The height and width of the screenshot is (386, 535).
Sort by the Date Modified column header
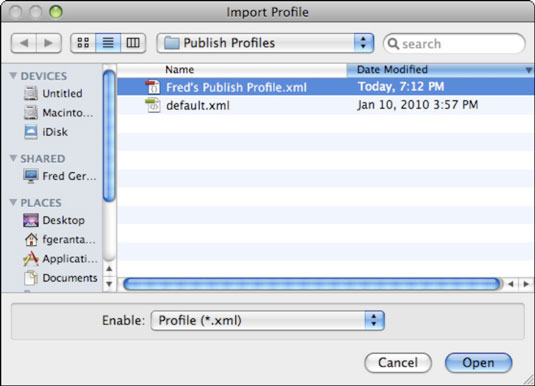pos(440,70)
